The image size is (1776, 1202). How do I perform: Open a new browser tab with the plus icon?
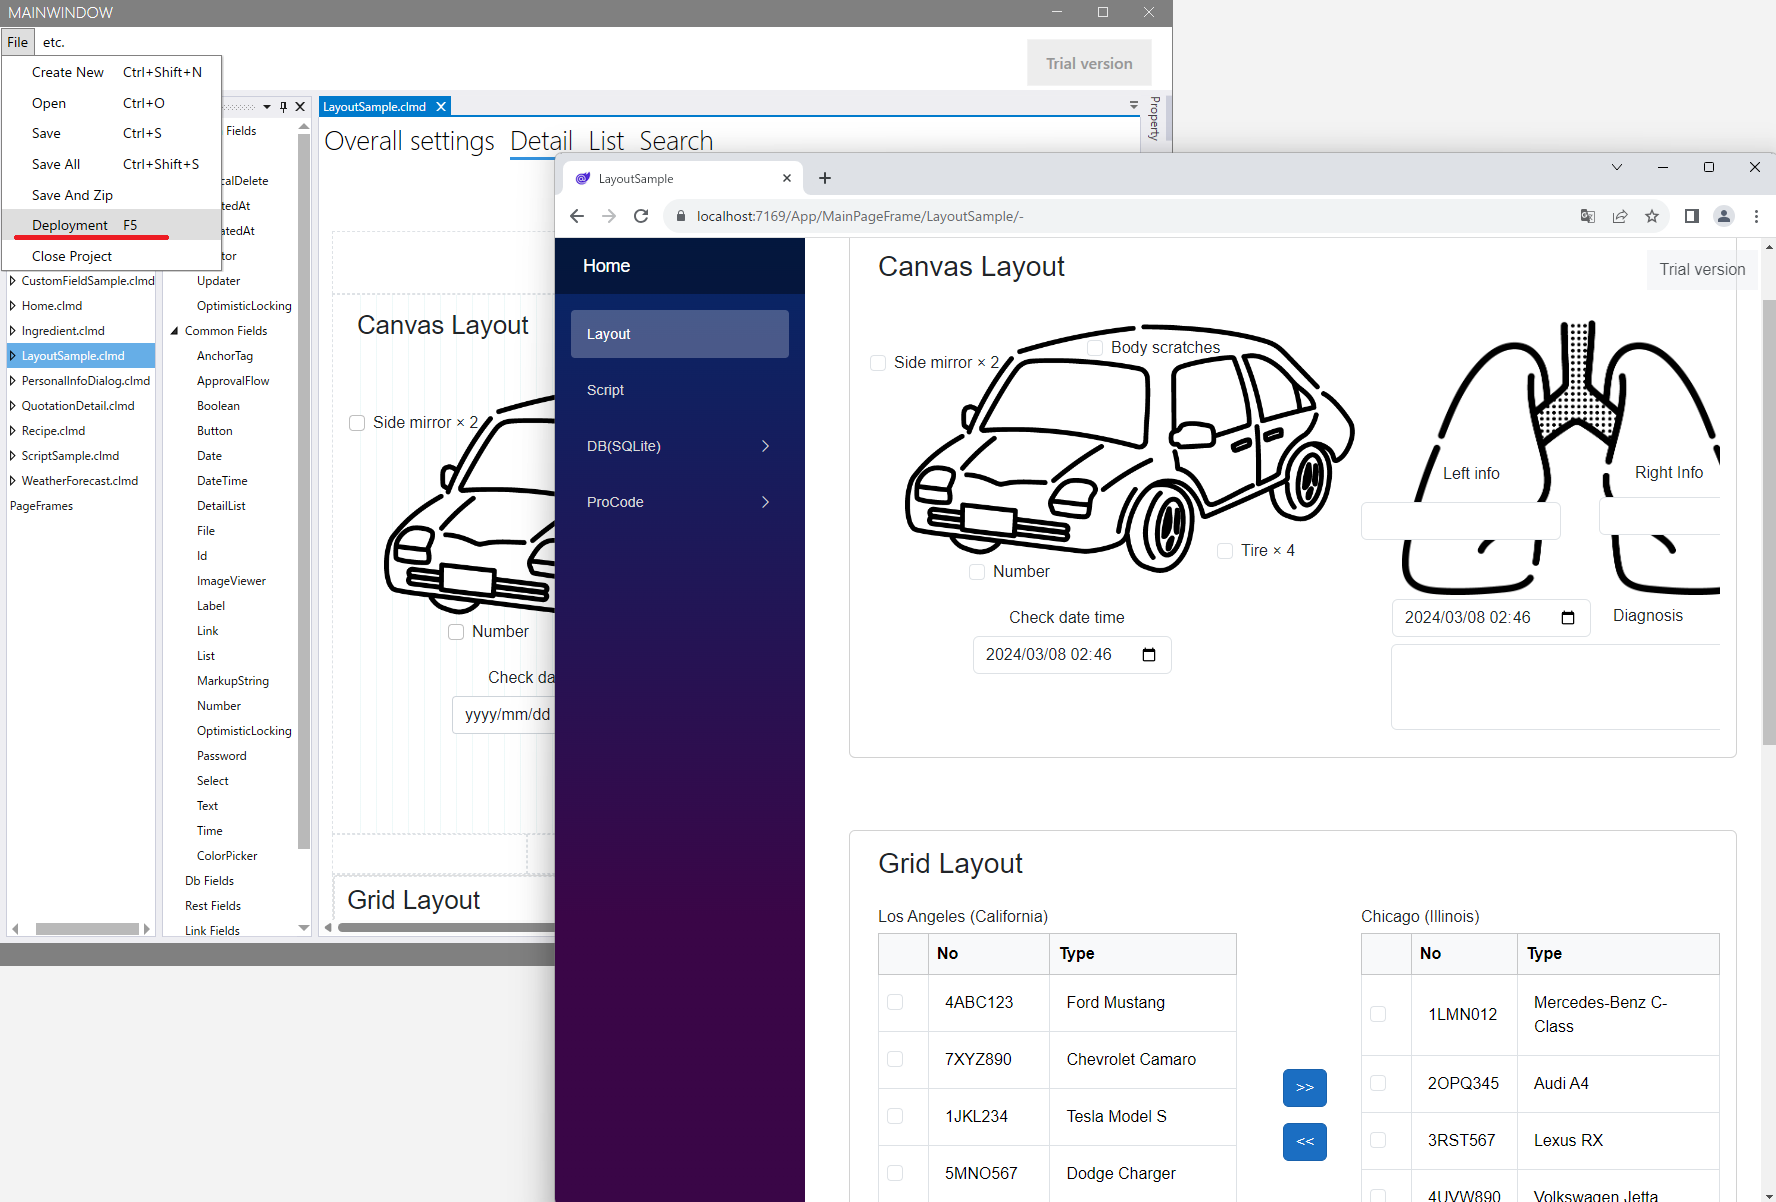click(x=825, y=178)
